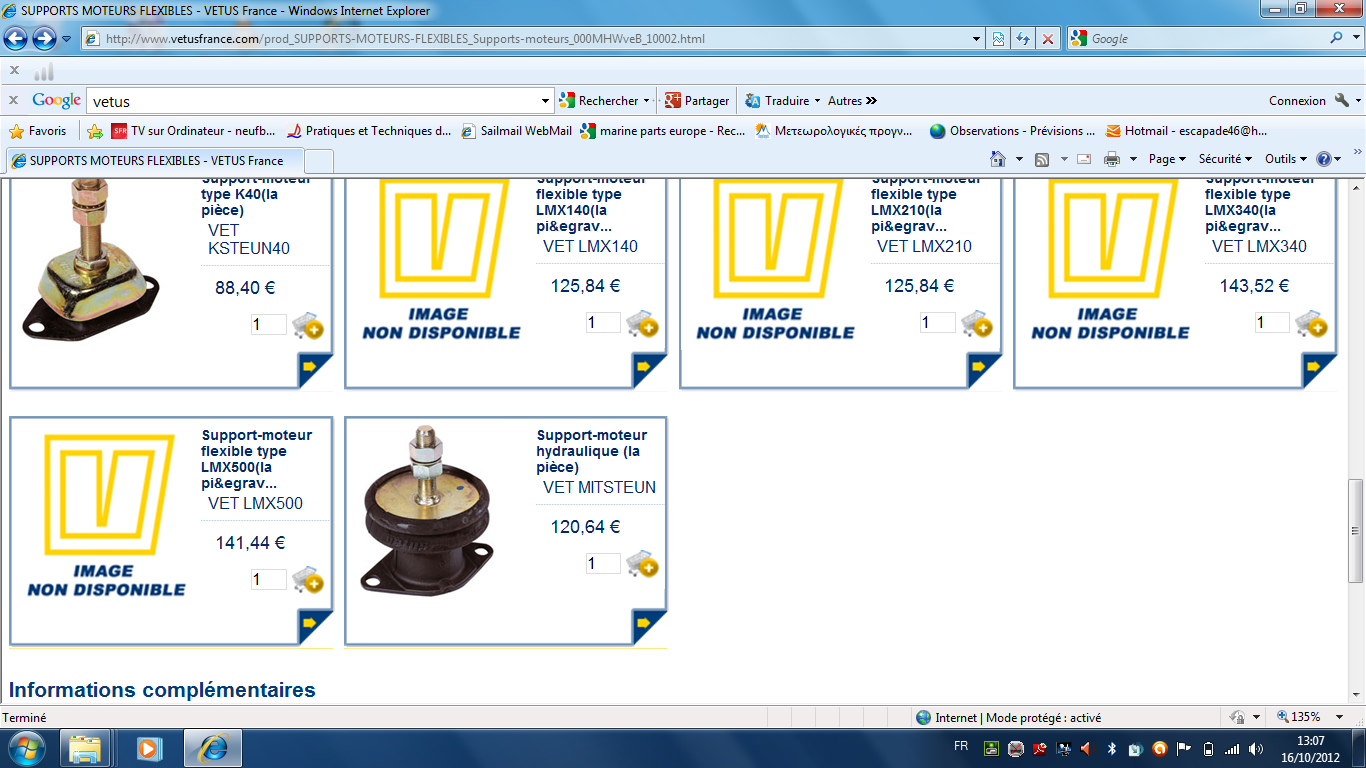Click Google toolbar wrench settings icon

[x=1341, y=100]
